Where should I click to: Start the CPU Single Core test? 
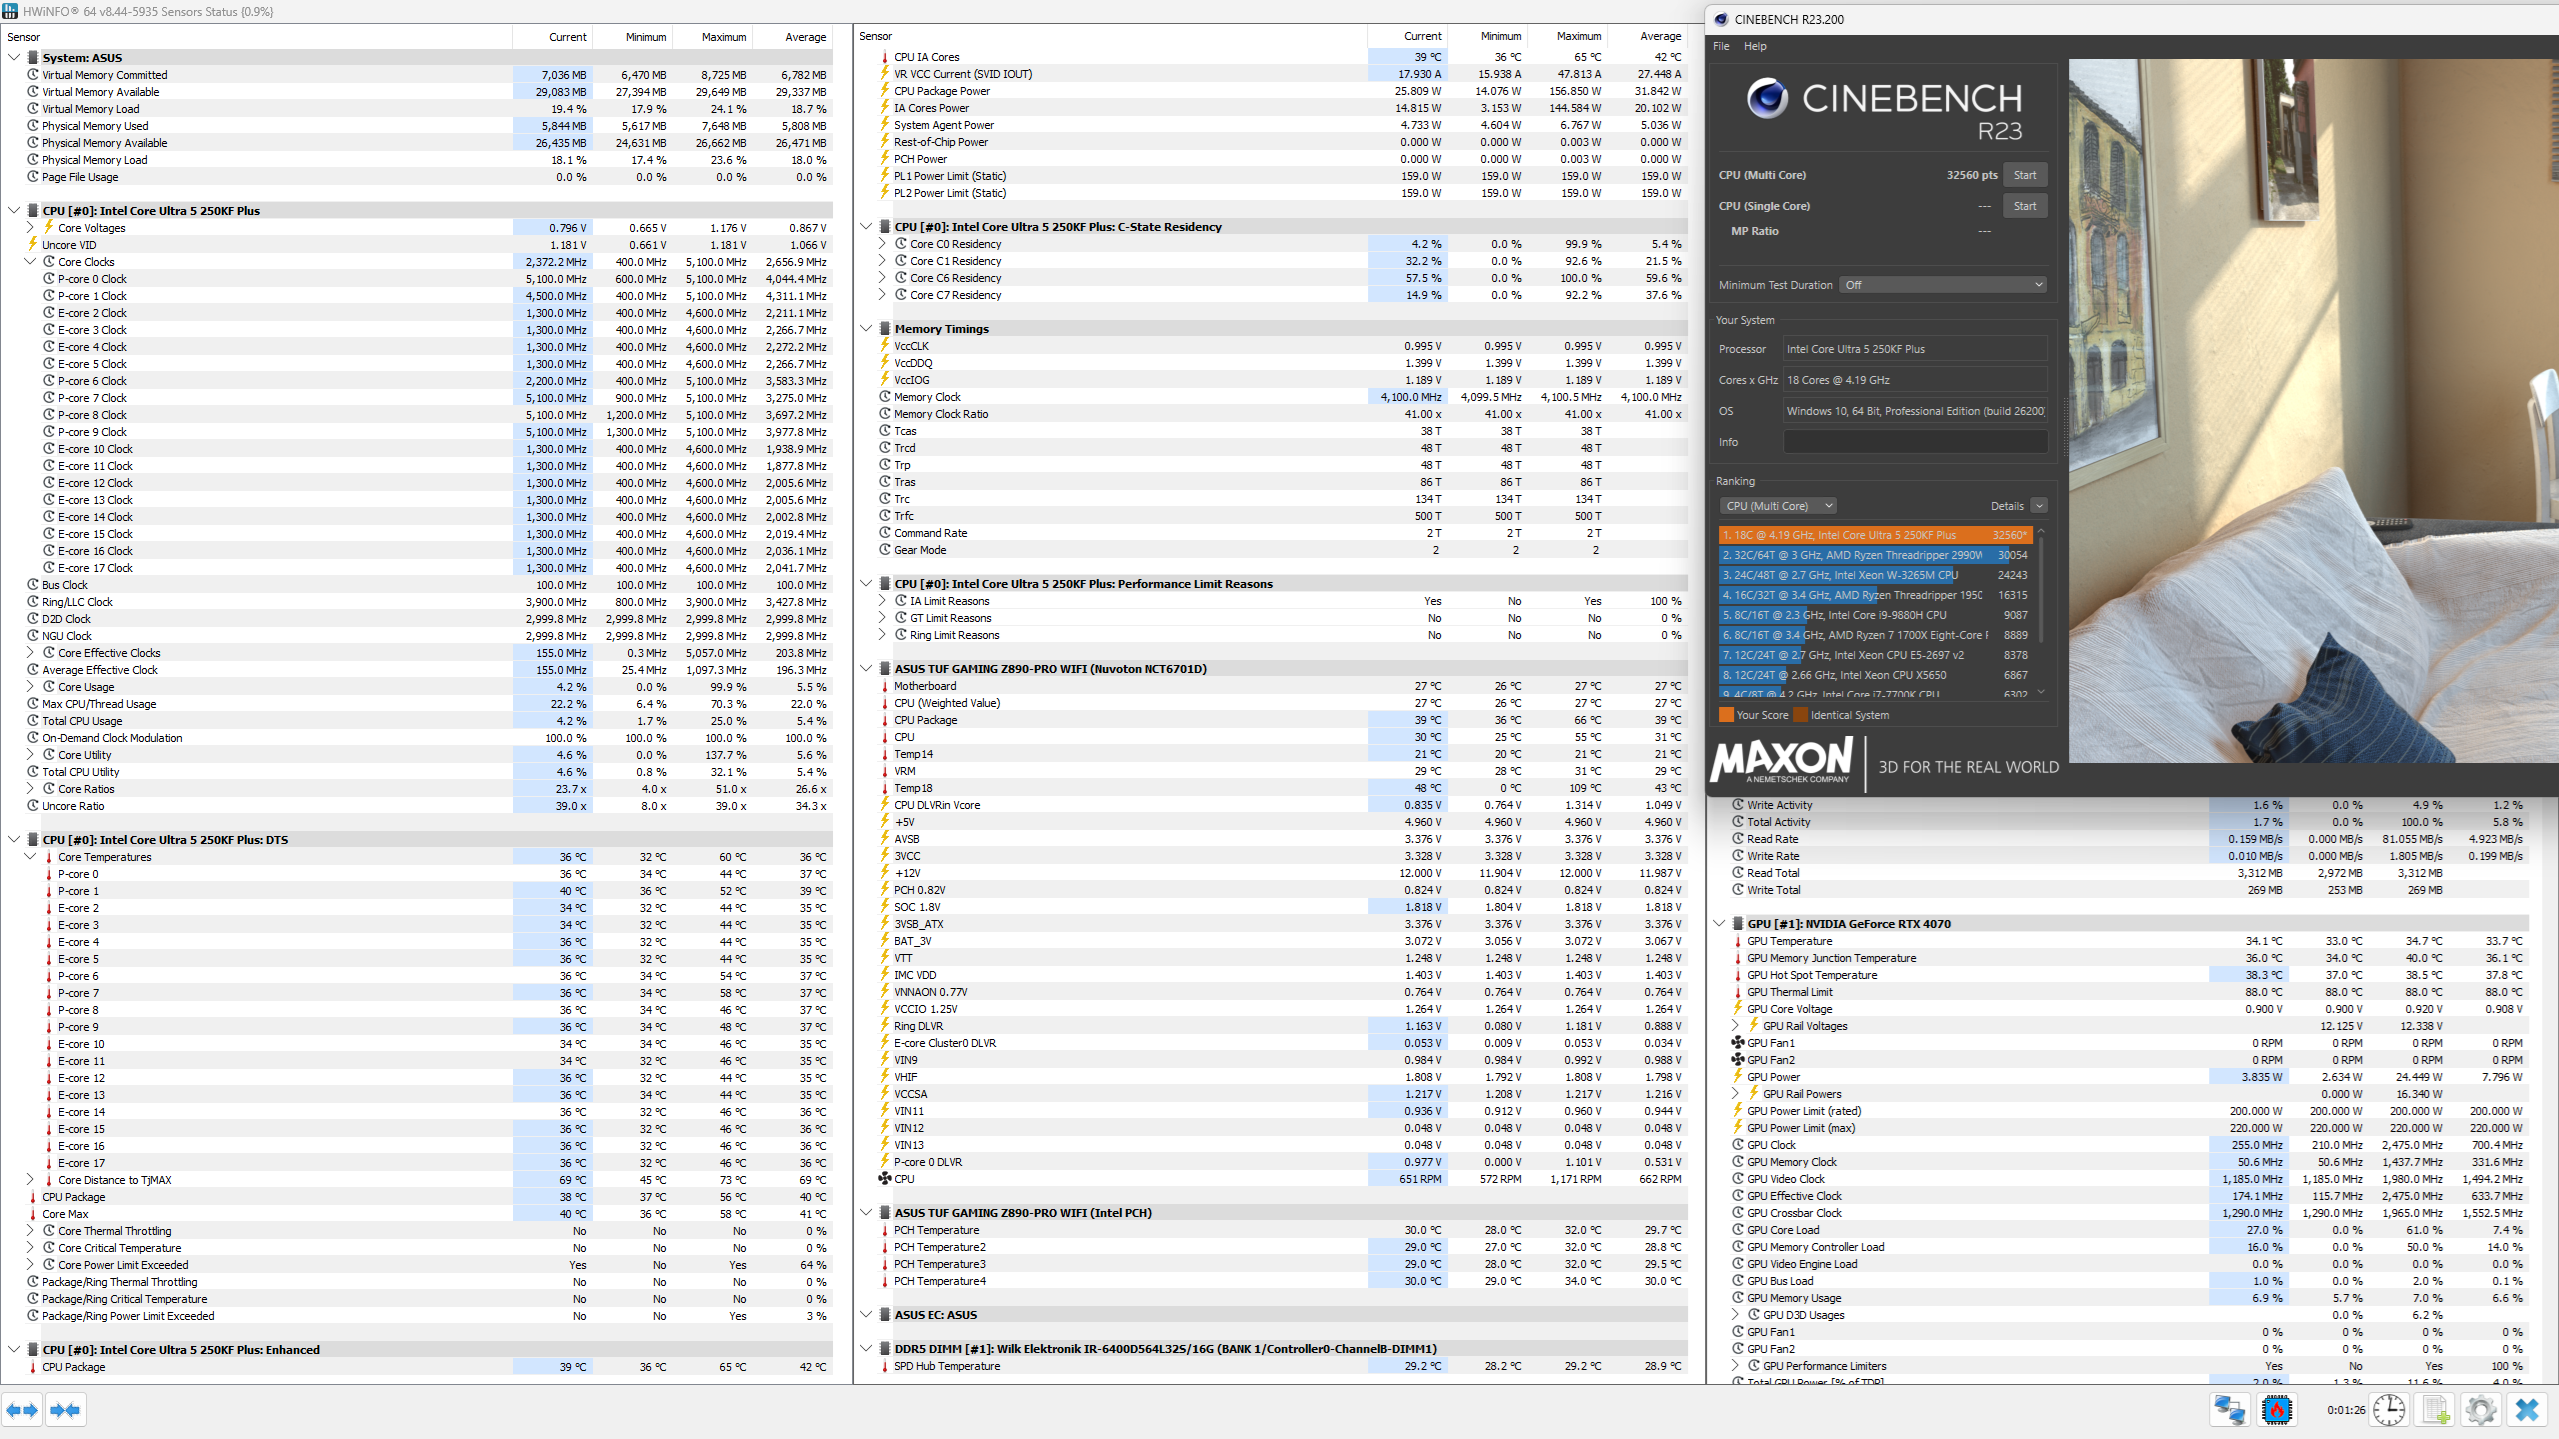[x=2024, y=206]
